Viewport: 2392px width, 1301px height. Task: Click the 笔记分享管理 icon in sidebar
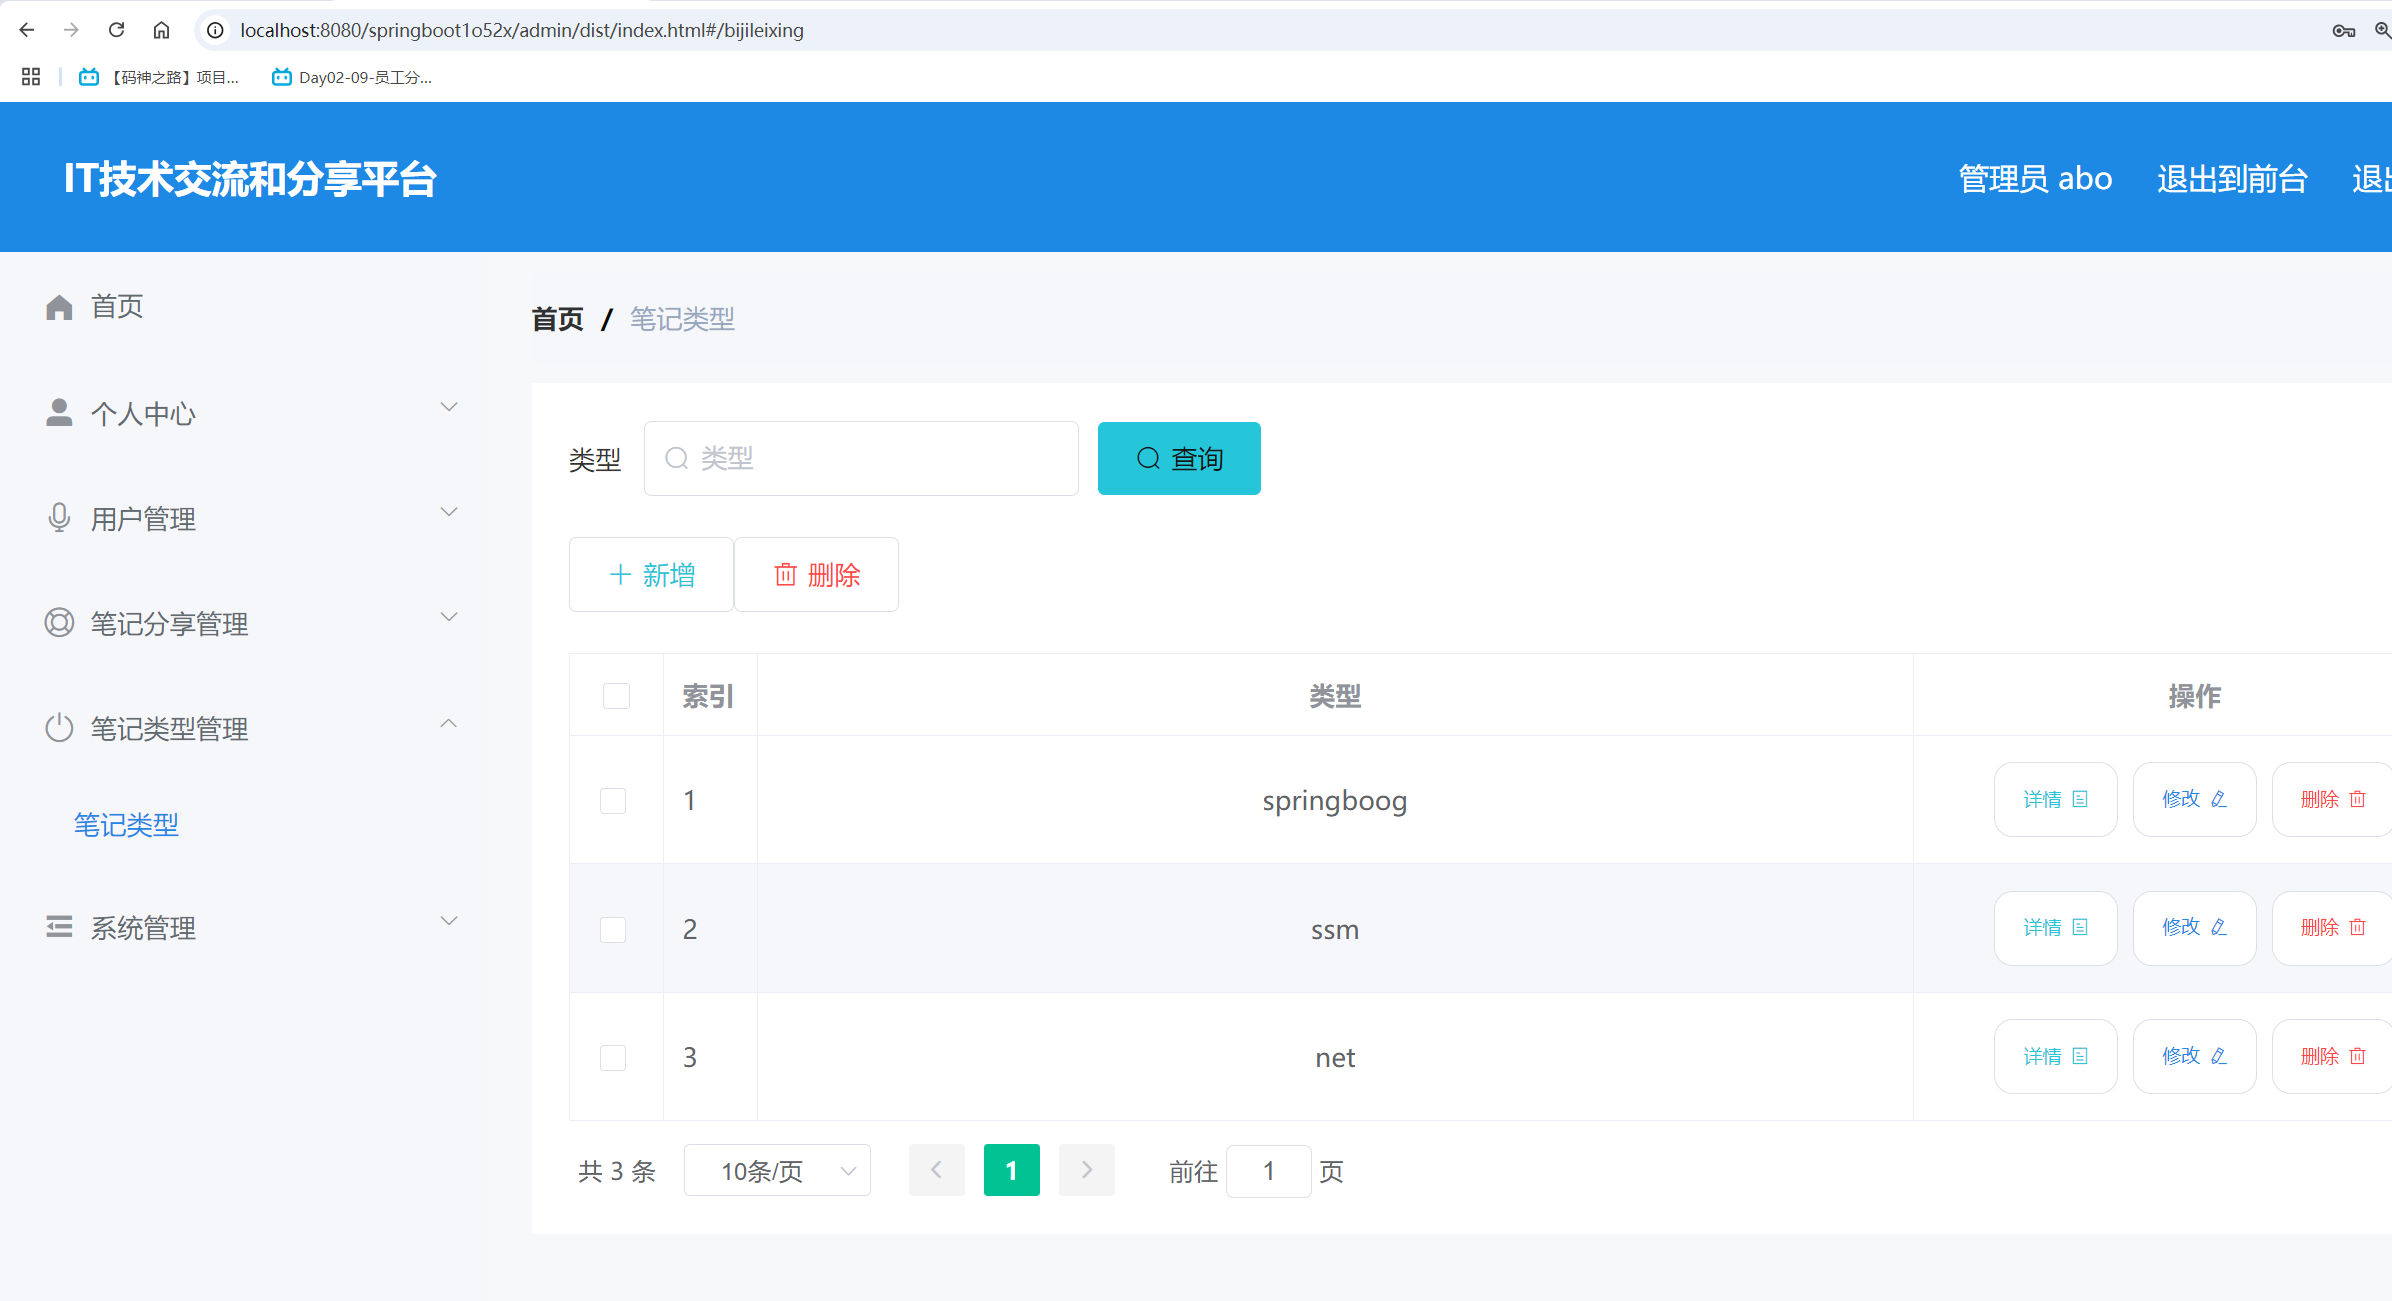58,622
